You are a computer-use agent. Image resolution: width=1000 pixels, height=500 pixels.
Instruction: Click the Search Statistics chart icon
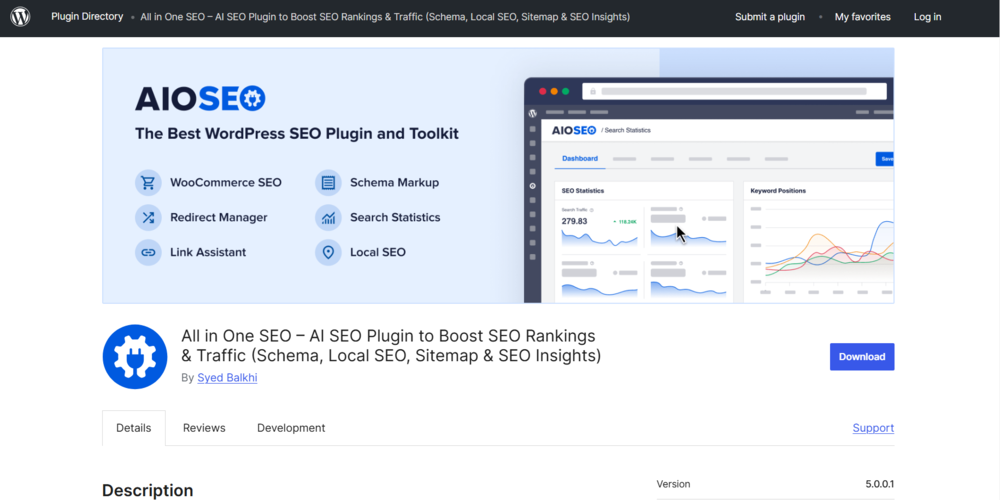328,217
